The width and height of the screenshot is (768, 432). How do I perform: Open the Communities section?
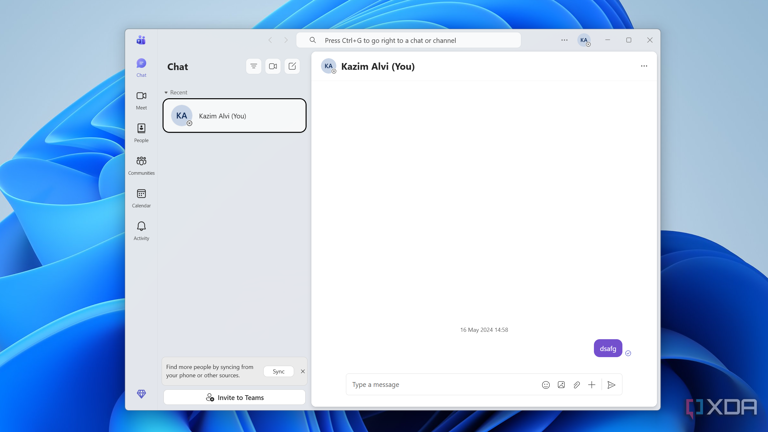click(x=141, y=164)
